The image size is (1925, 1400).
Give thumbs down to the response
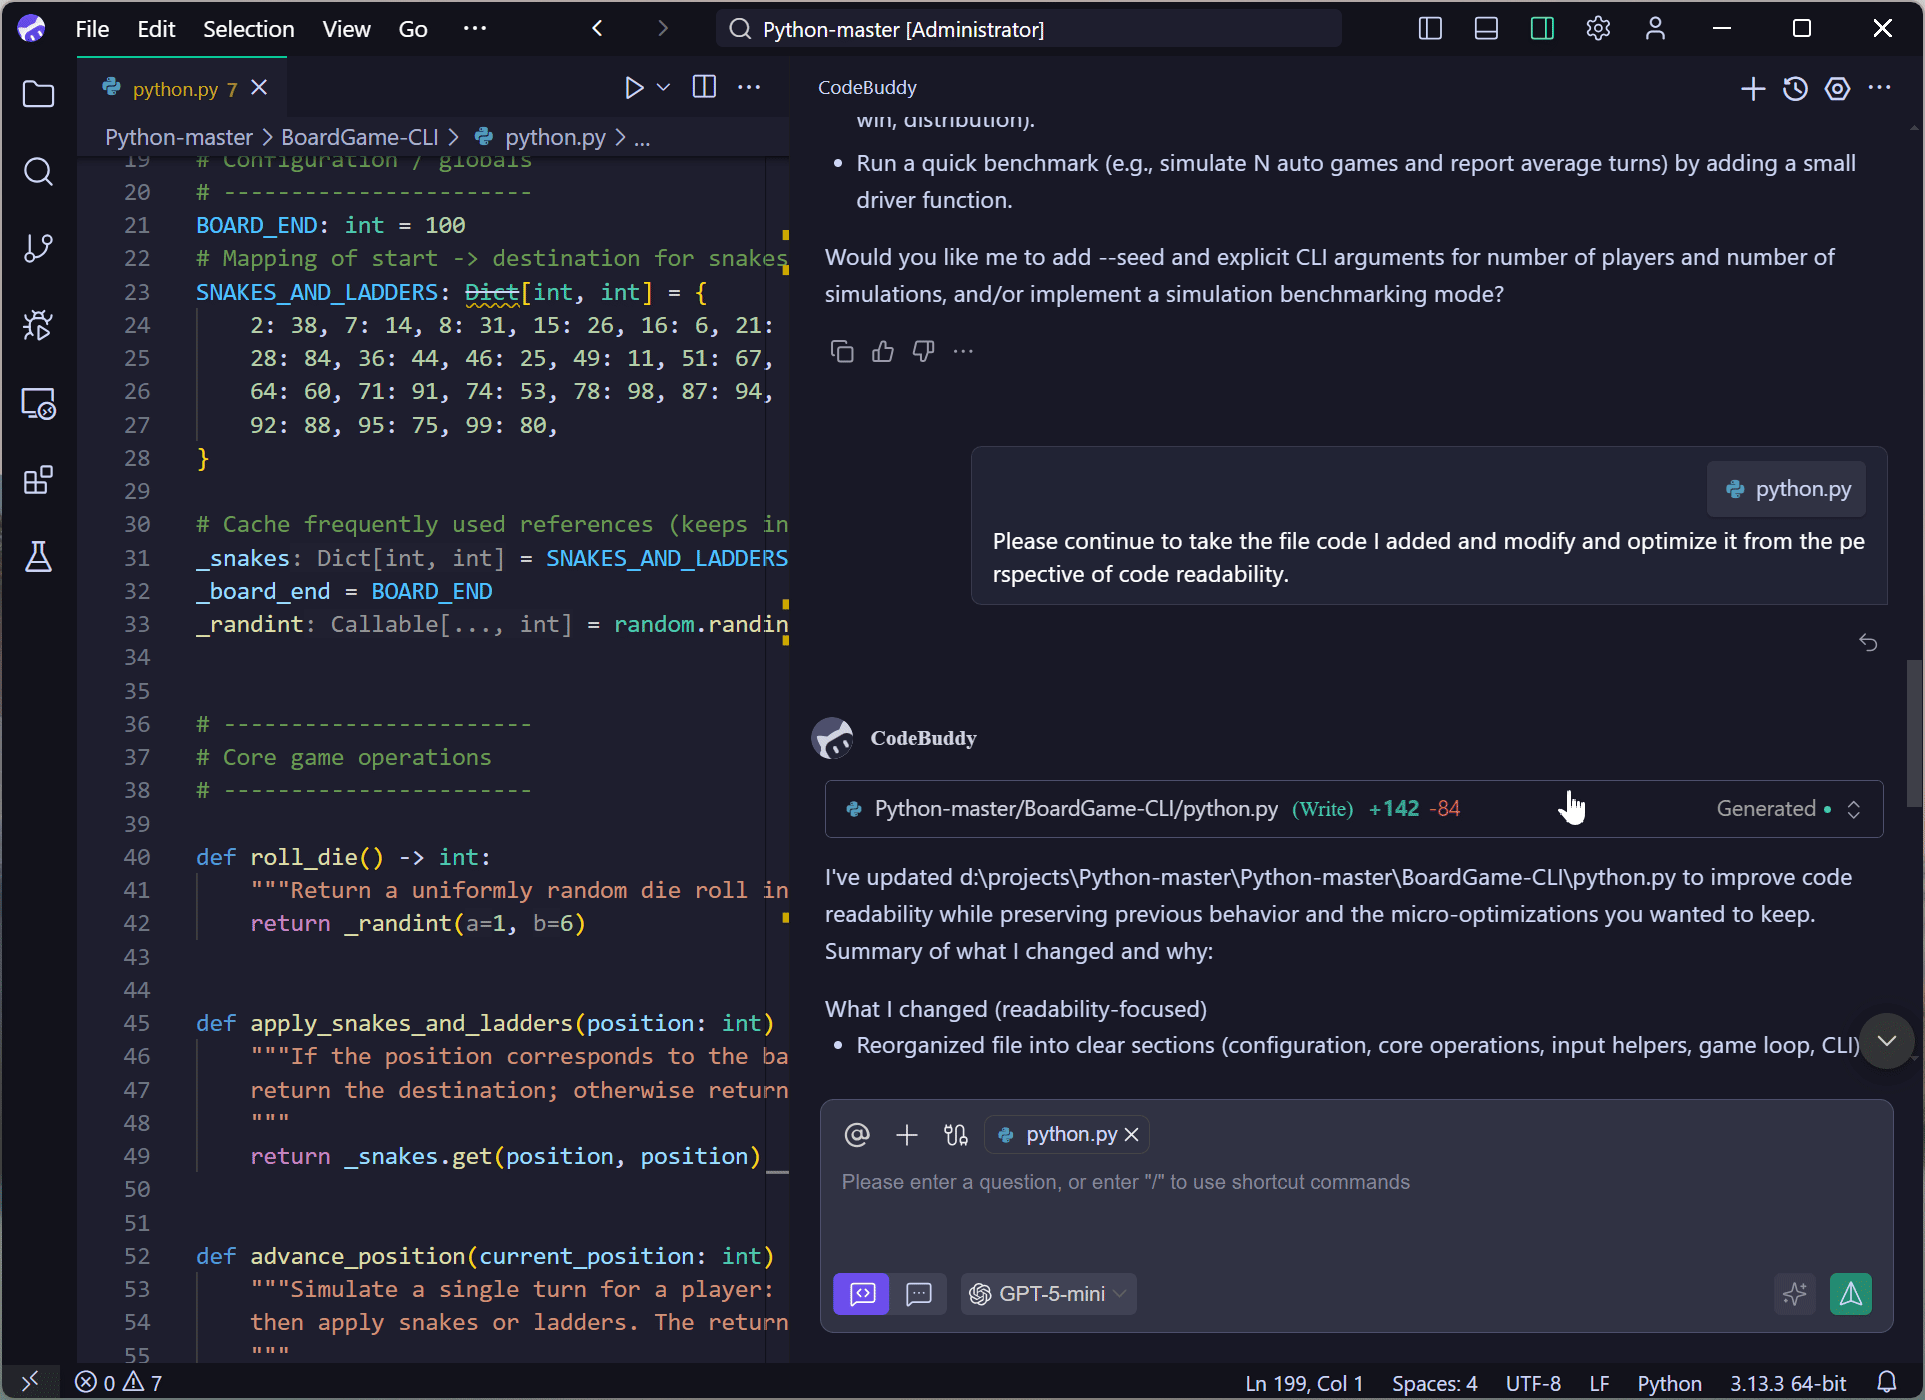923,351
